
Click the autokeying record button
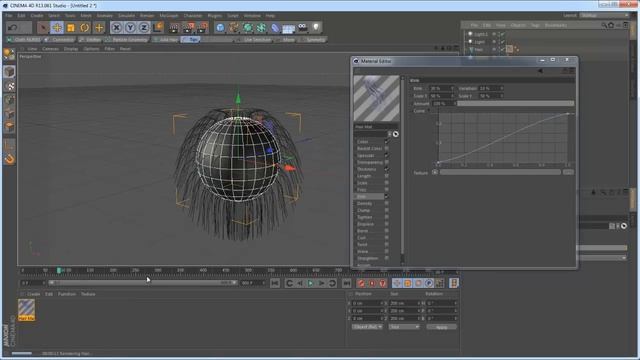pyautogui.click(x=372, y=283)
